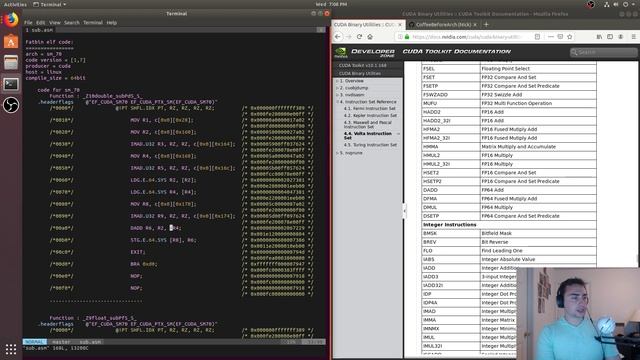Open Firefox Library icon
The height and width of the screenshot is (360, 640).
point(599,37)
